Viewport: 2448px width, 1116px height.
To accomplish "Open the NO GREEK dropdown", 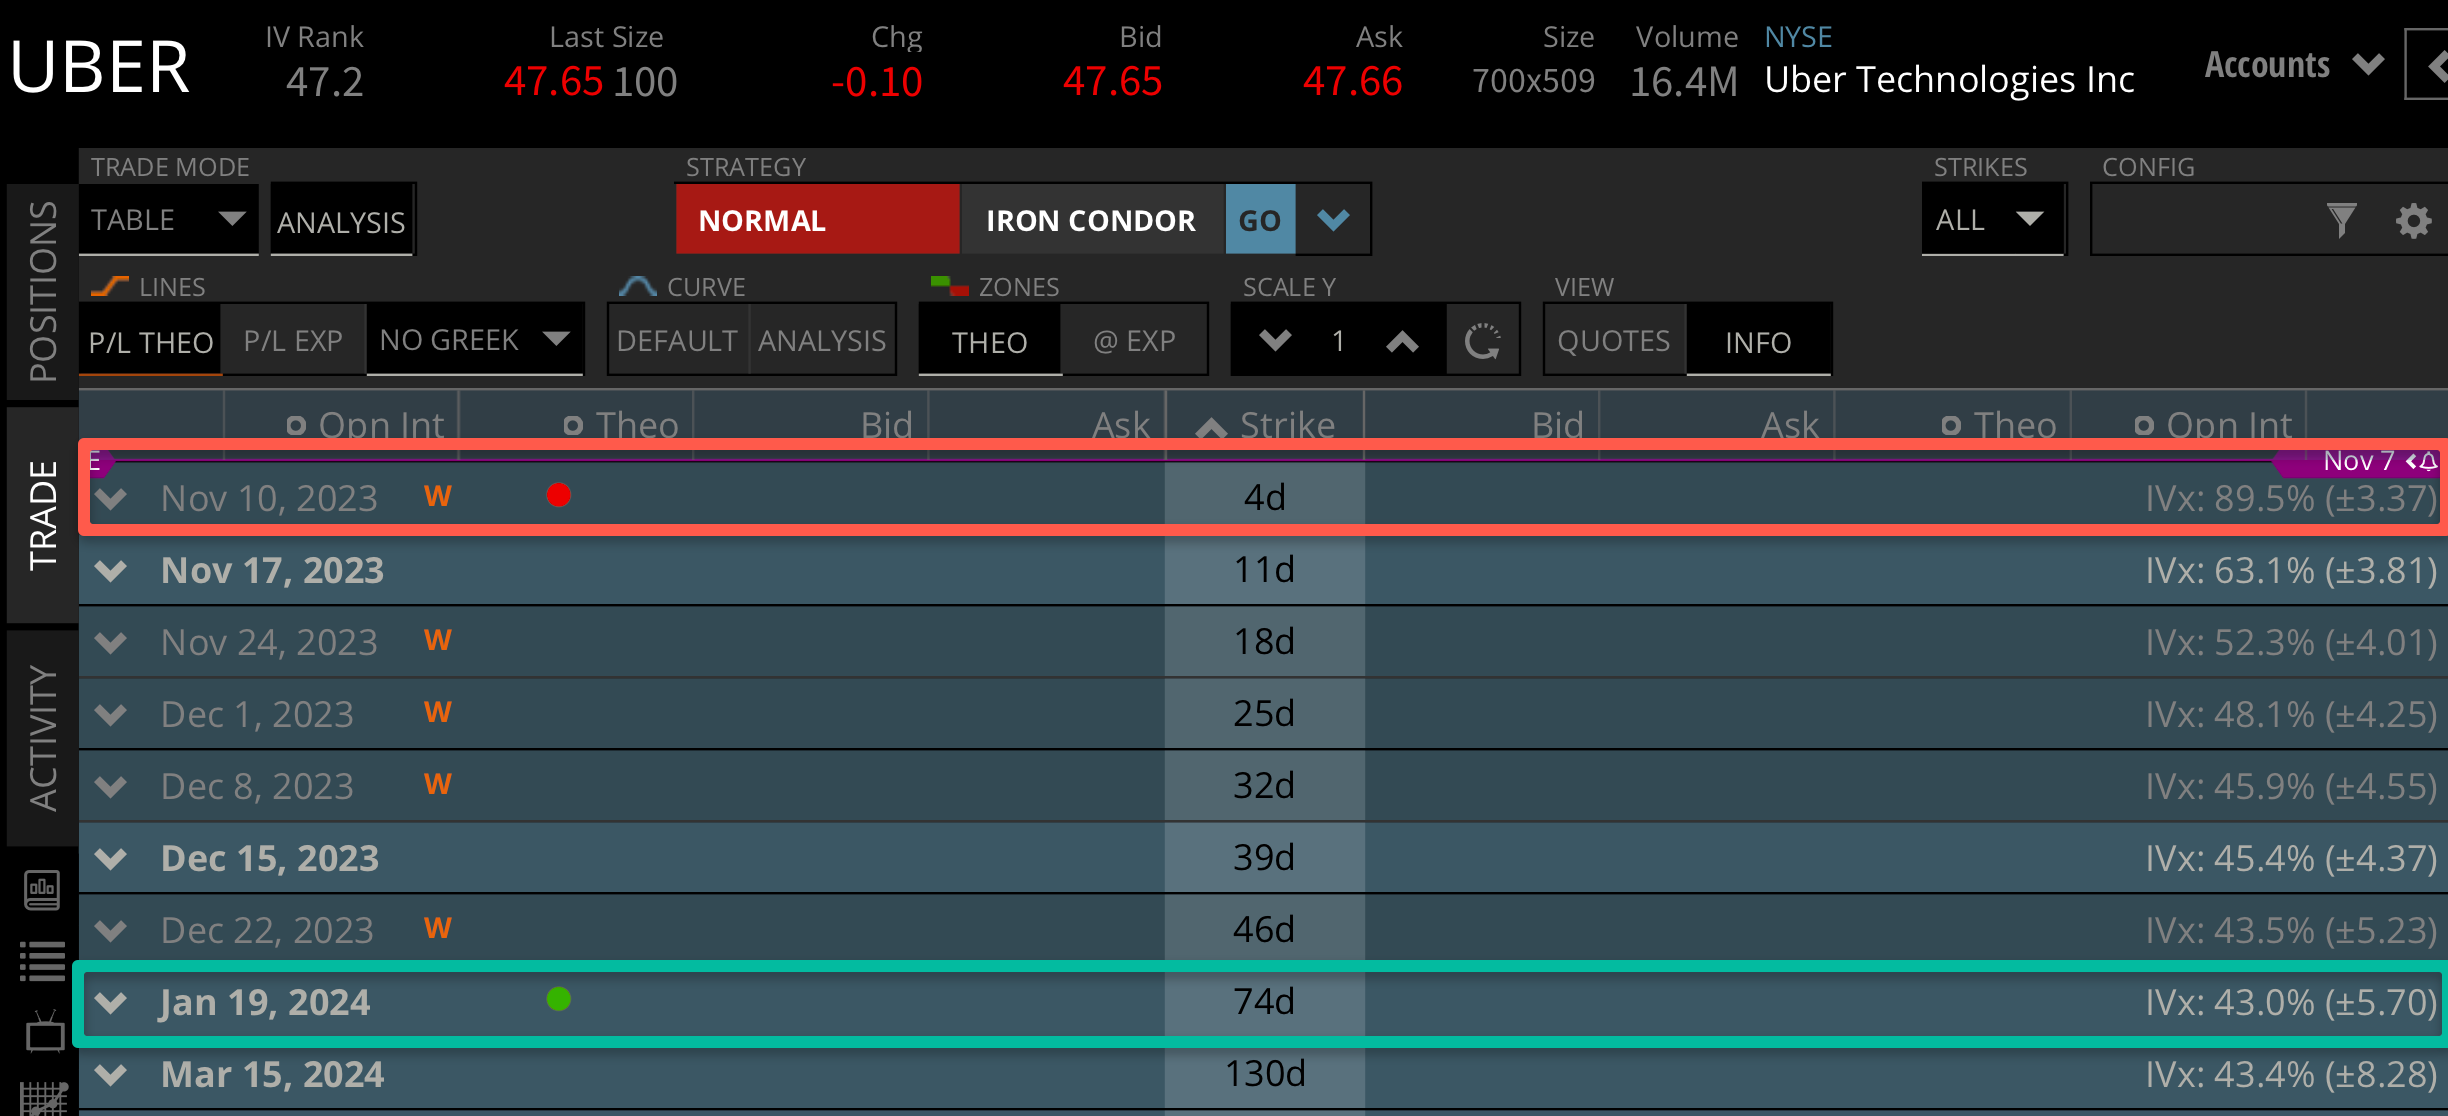I will (474, 340).
